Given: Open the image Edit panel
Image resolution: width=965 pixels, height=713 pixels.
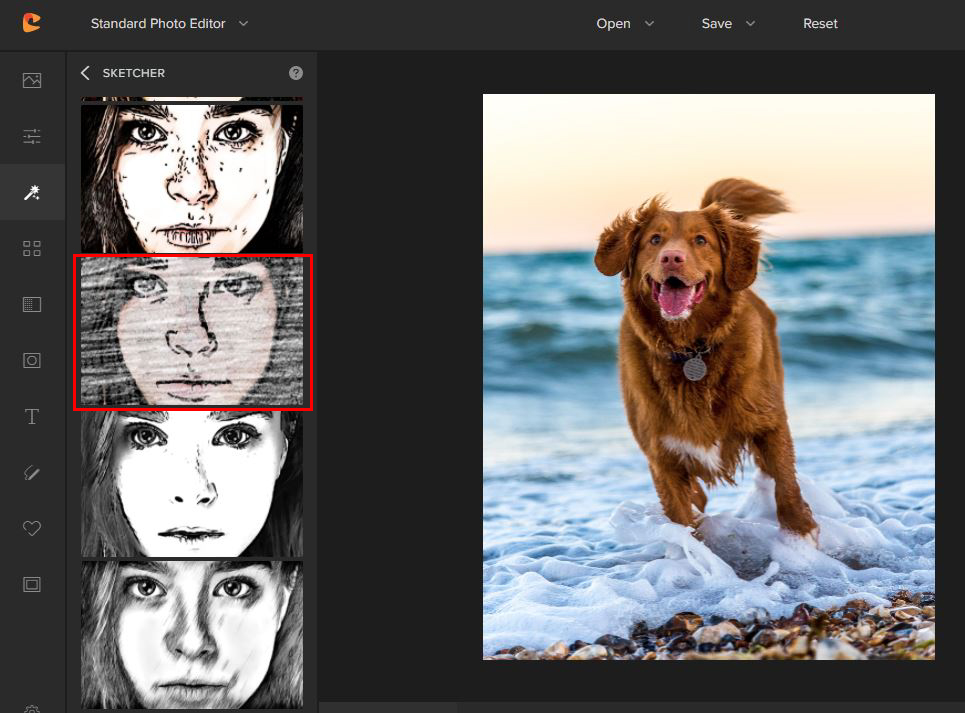Looking at the screenshot, I should coord(32,80).
